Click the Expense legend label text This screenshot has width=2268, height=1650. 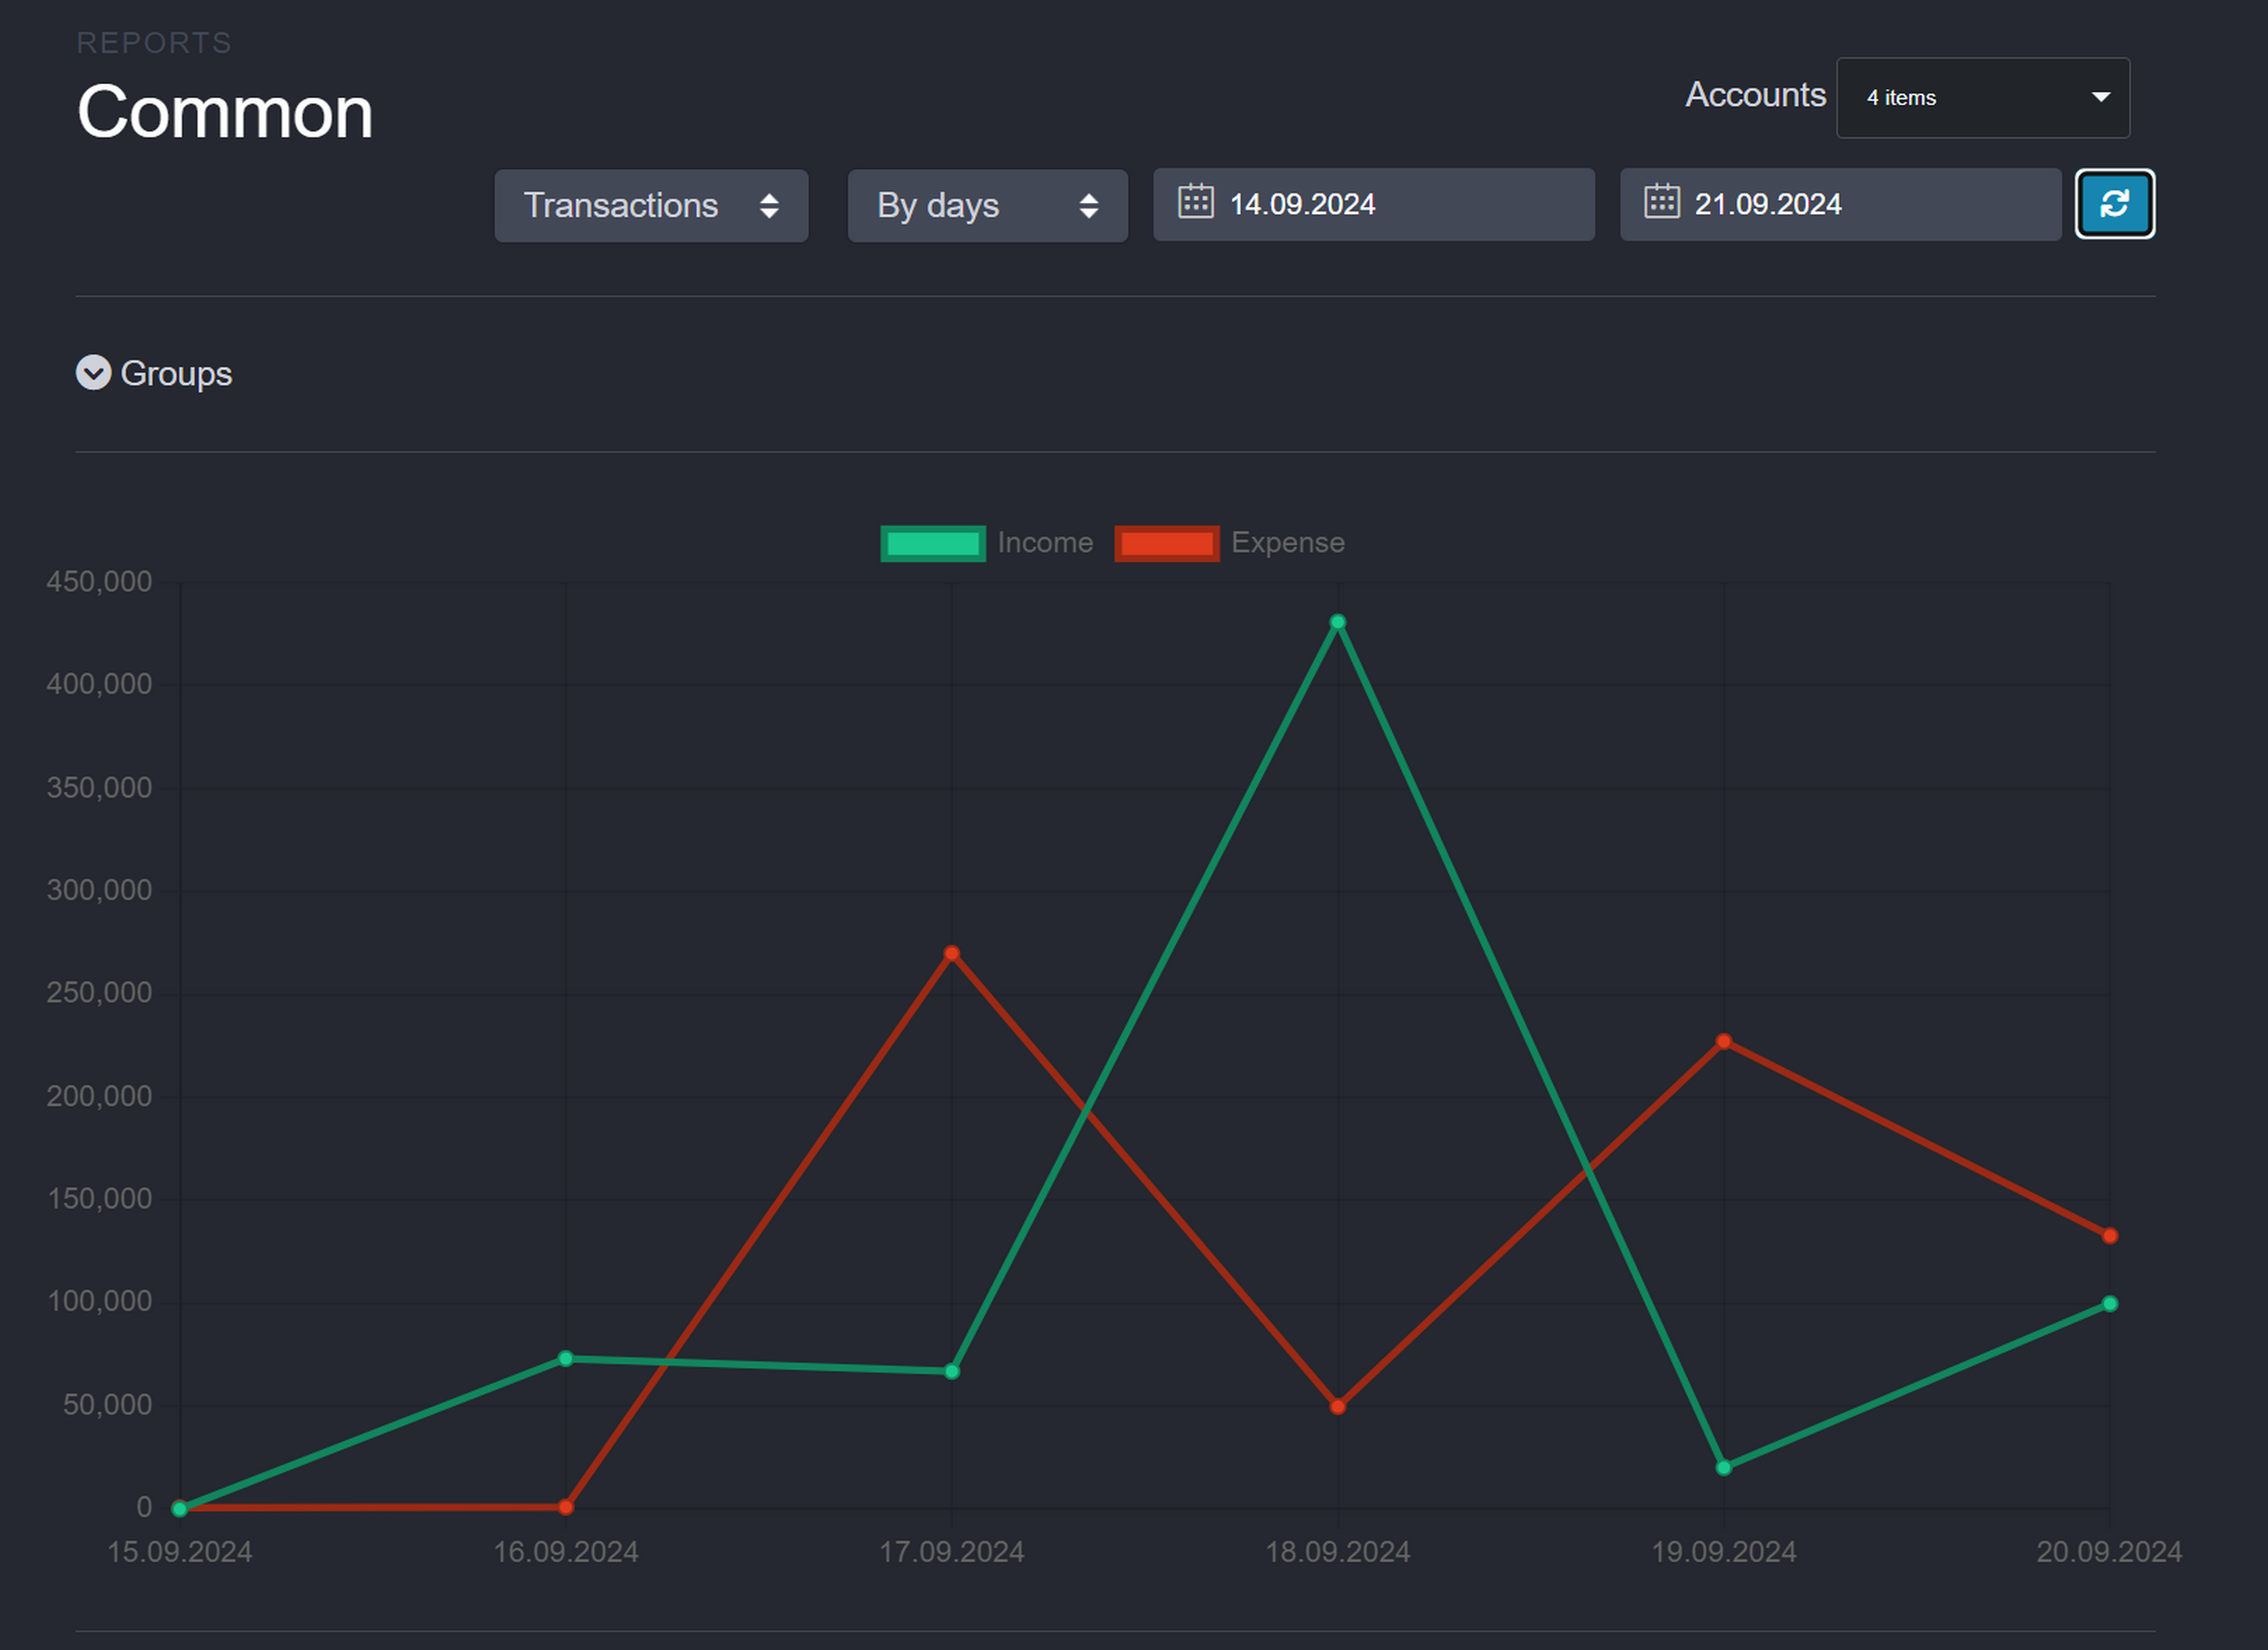pyautogui.click(x=1287, y=543)
